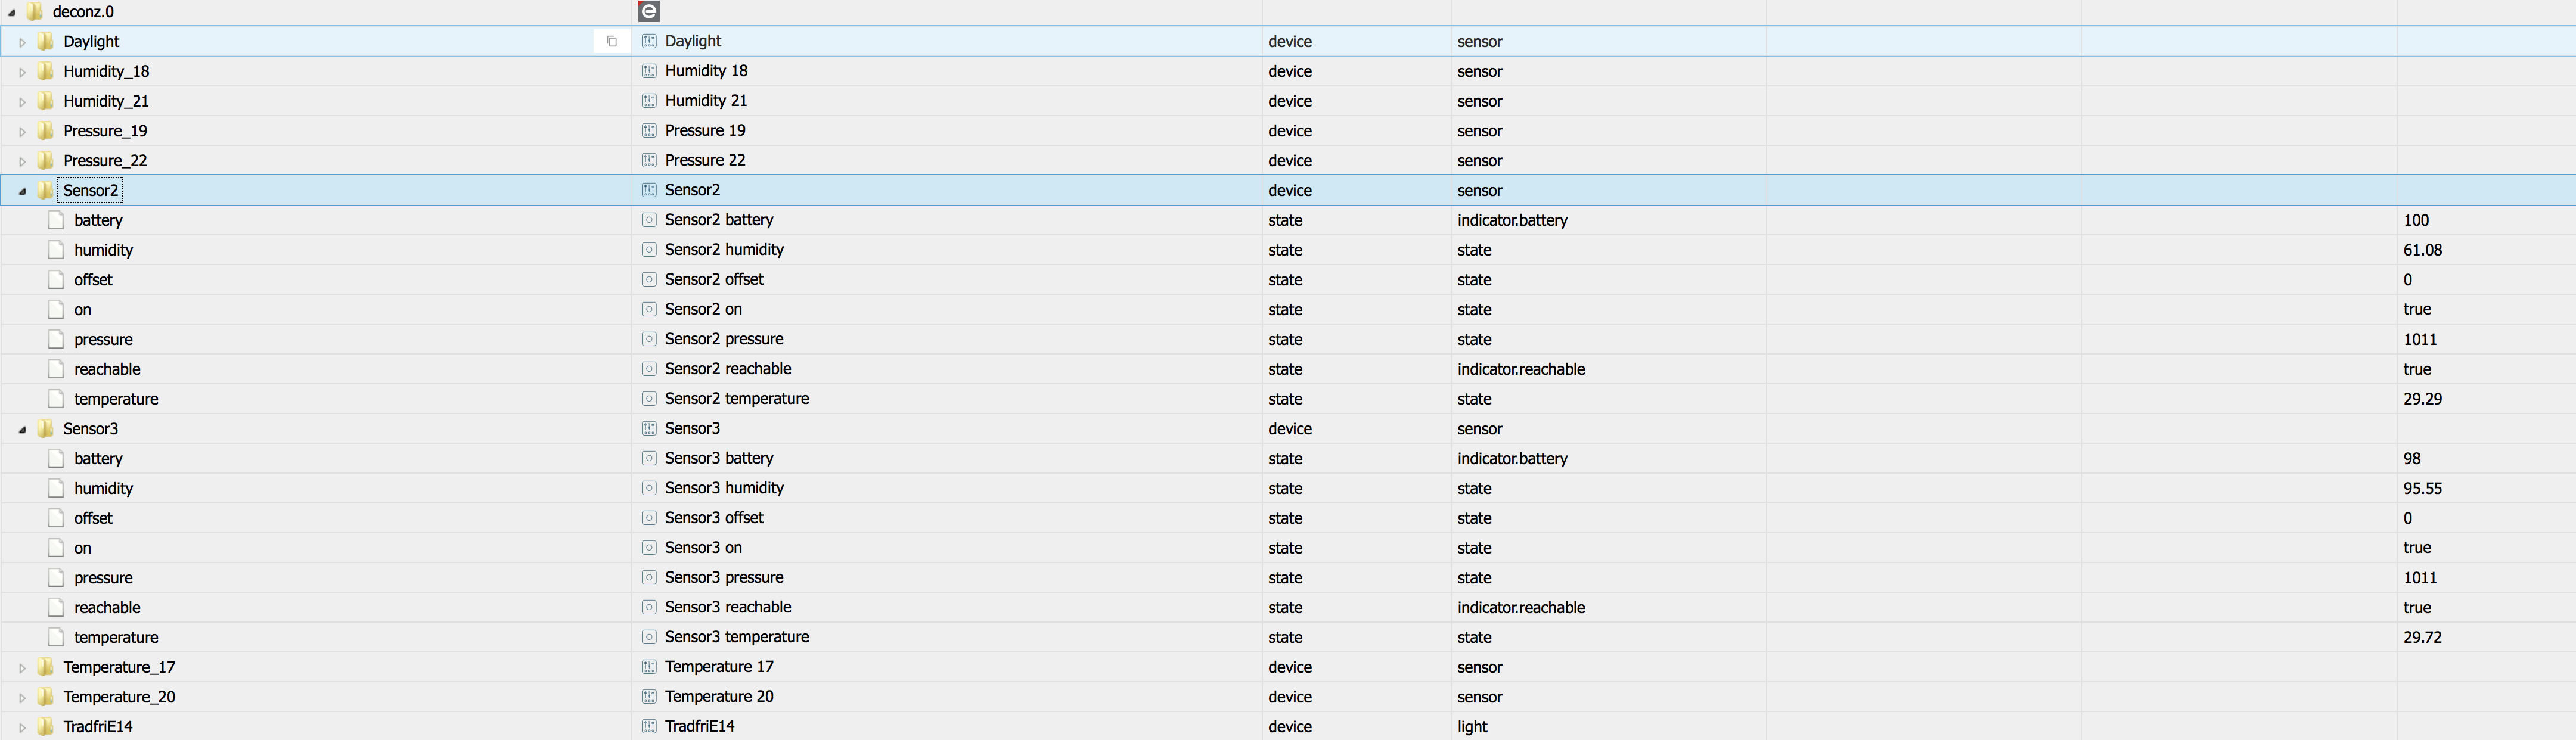Click the device icon next to Humidity 18
The height and width of the screenshot is (740, 2576).
(x=649, y=71)
